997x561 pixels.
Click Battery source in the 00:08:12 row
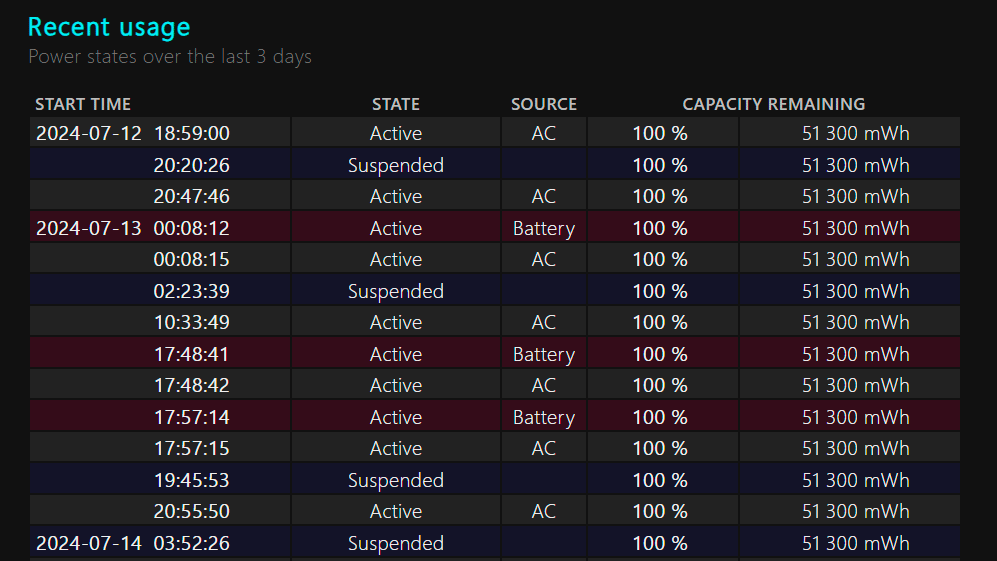(x=544, y=228)
